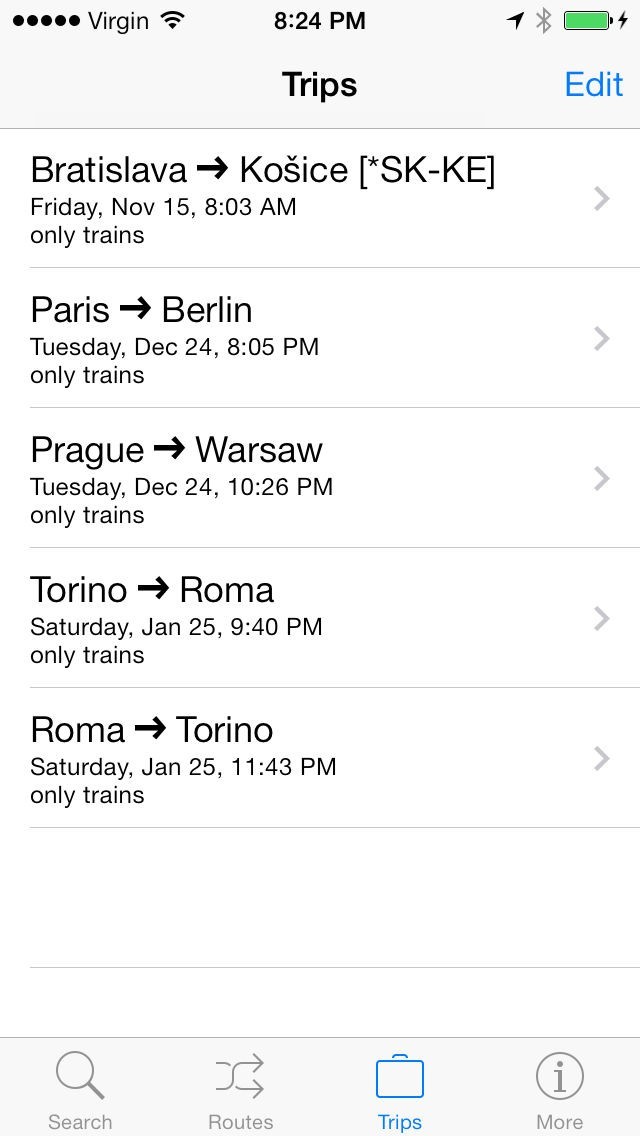Open chevron for Roma to Torino trip
This screenshot has height=1136, width=640.
tap(601, 759)
